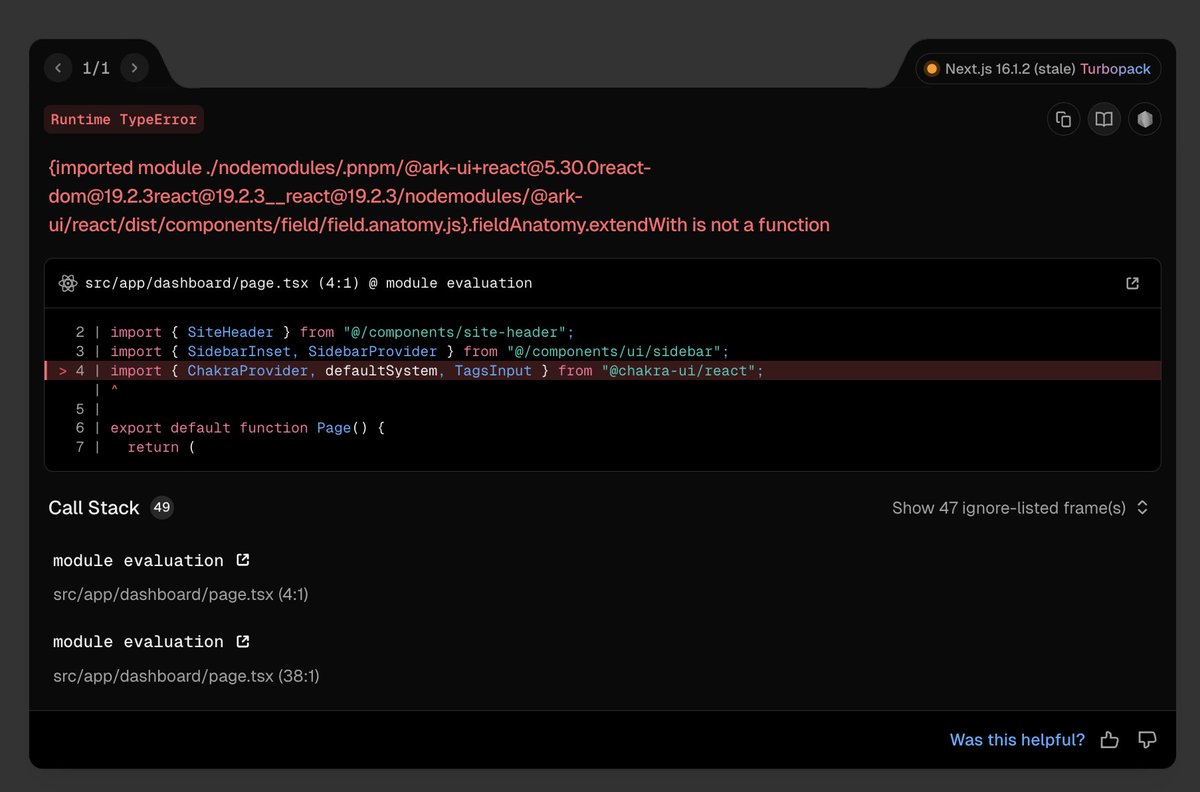1200x792 pixels.
Task: Click the second module evaluation frame title
Action: (138, 641)
